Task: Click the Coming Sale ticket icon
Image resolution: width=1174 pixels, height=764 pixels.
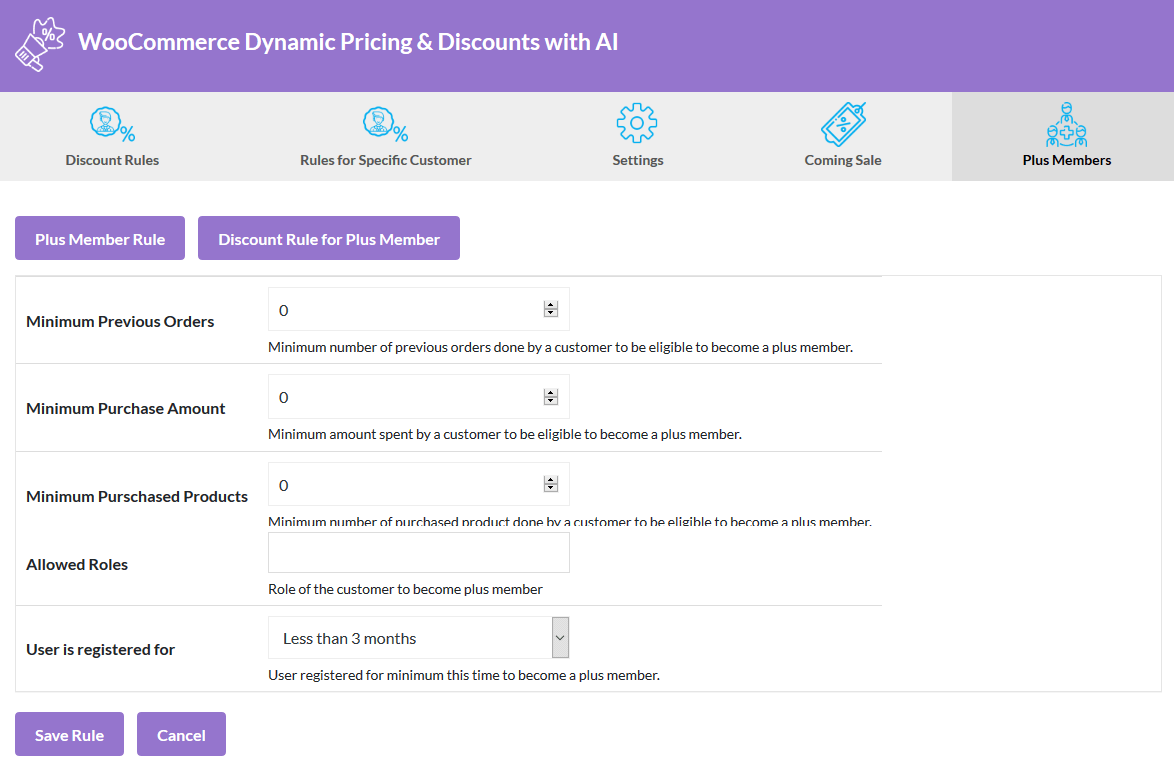Action: click(x=843, y=121)
